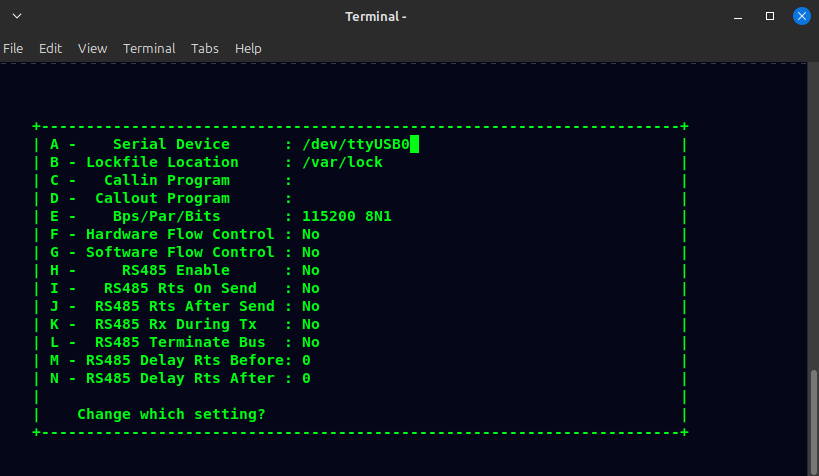The height and width of the screenshot is (476, 819).
Task: Click the Change which setting? prompt
Action: pos(171,415)
